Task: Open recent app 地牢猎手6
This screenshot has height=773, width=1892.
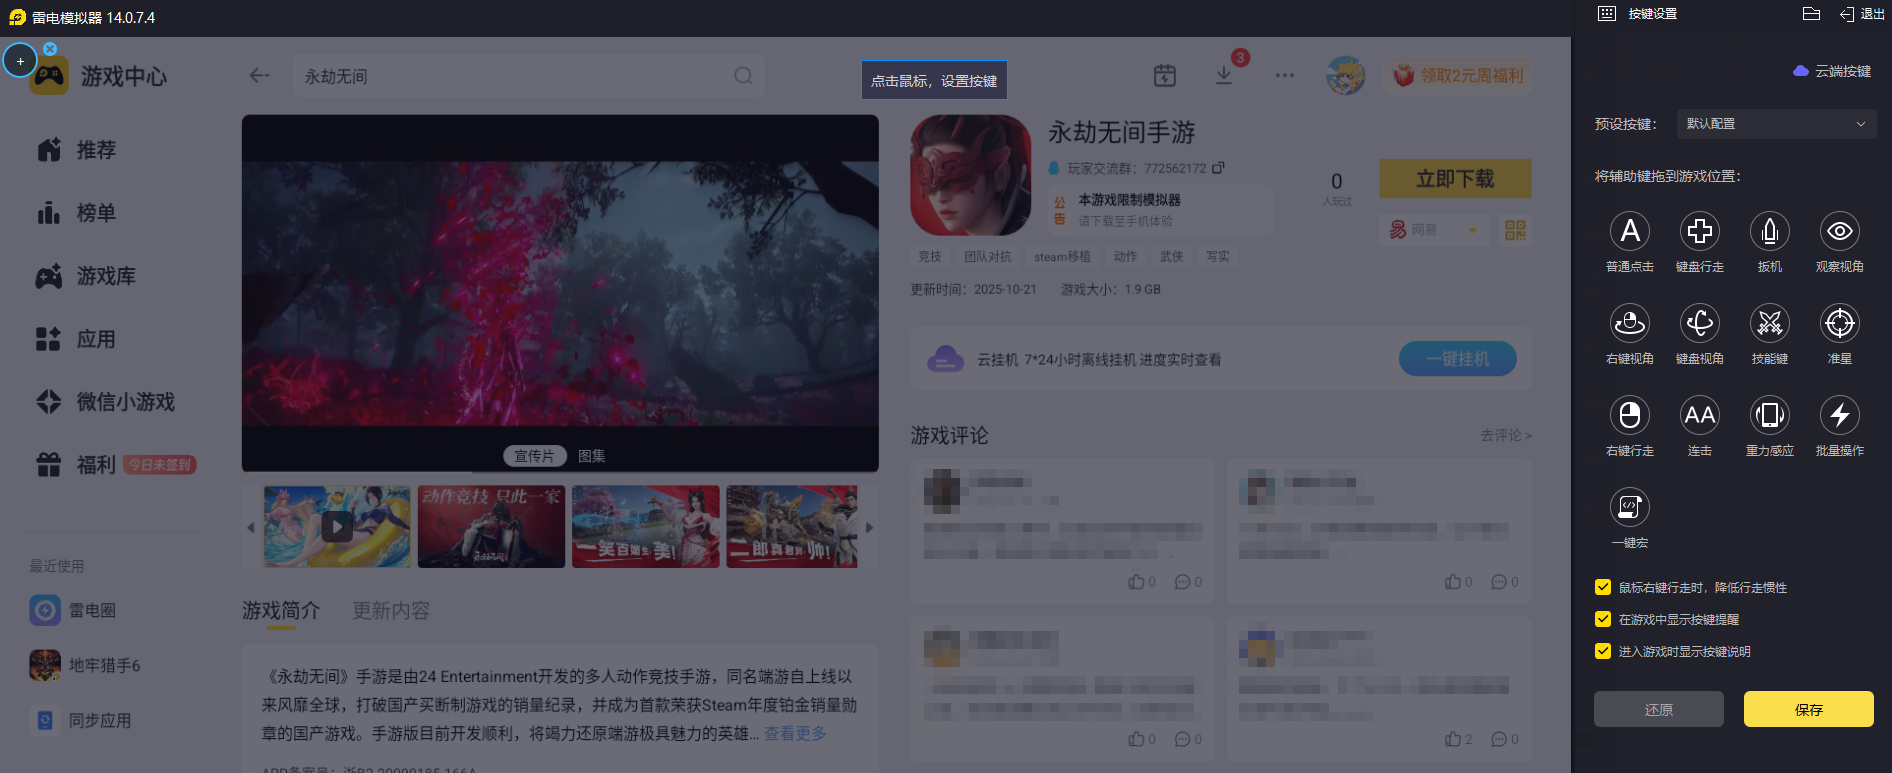Action: point(85,665)
